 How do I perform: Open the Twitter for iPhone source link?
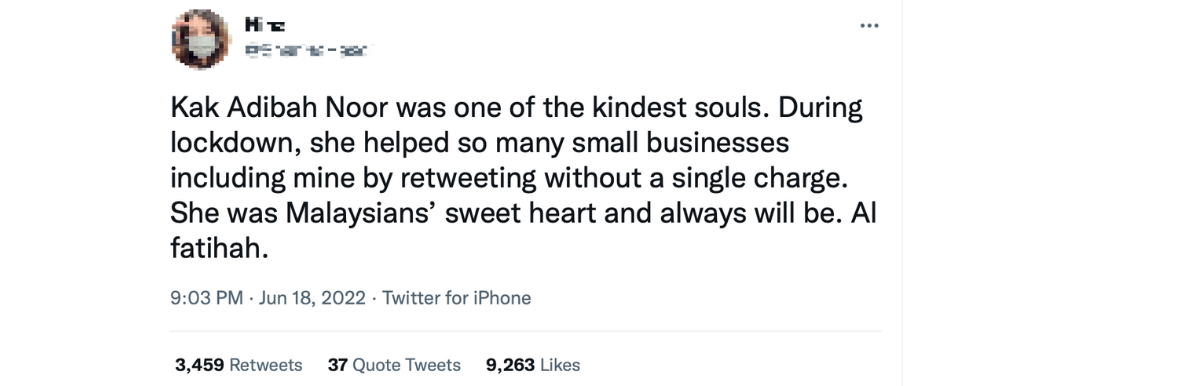[x=456, y=298]
